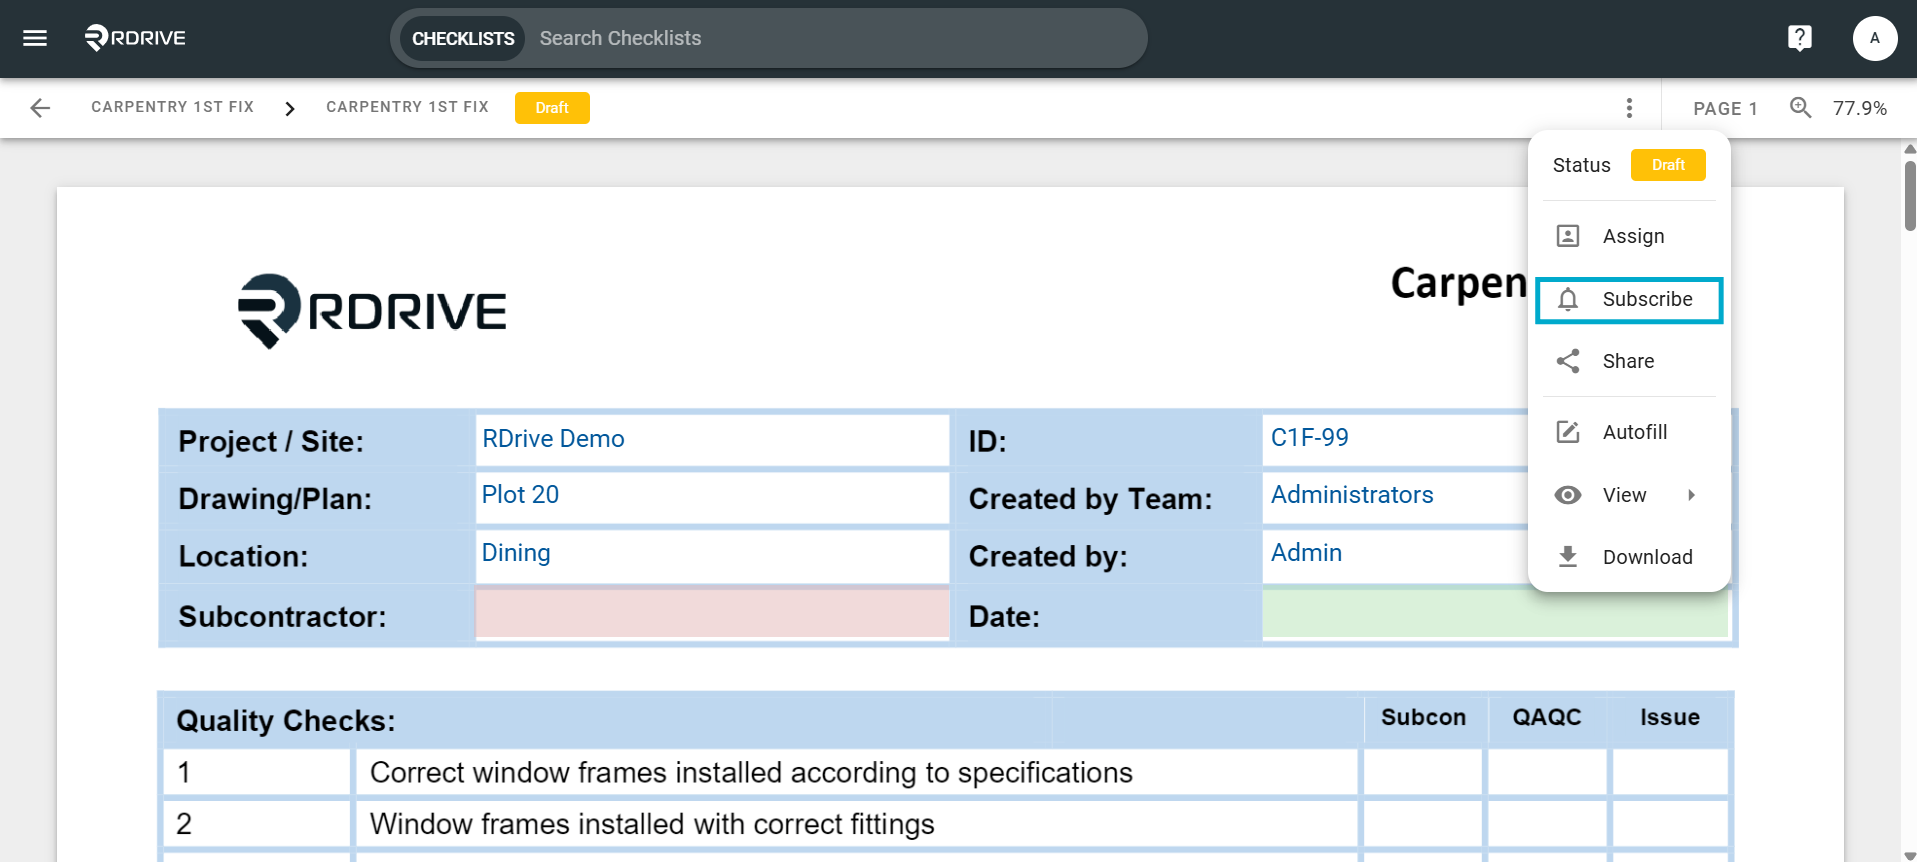Screen dimensions: 1917x862
Task: Select Share from the menu
Action: (1629, 361)
